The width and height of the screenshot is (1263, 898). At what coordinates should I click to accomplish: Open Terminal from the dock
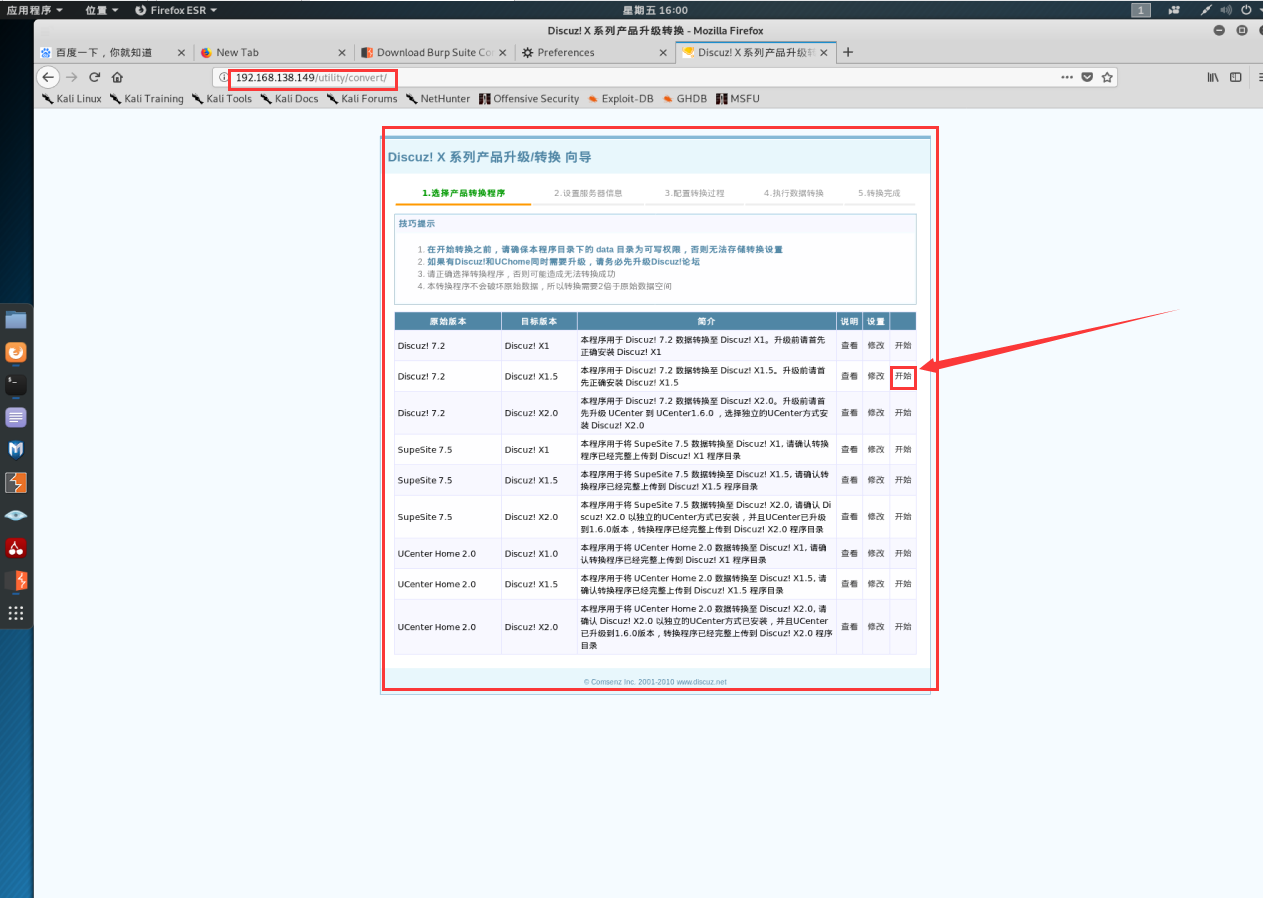coord(16,385)
